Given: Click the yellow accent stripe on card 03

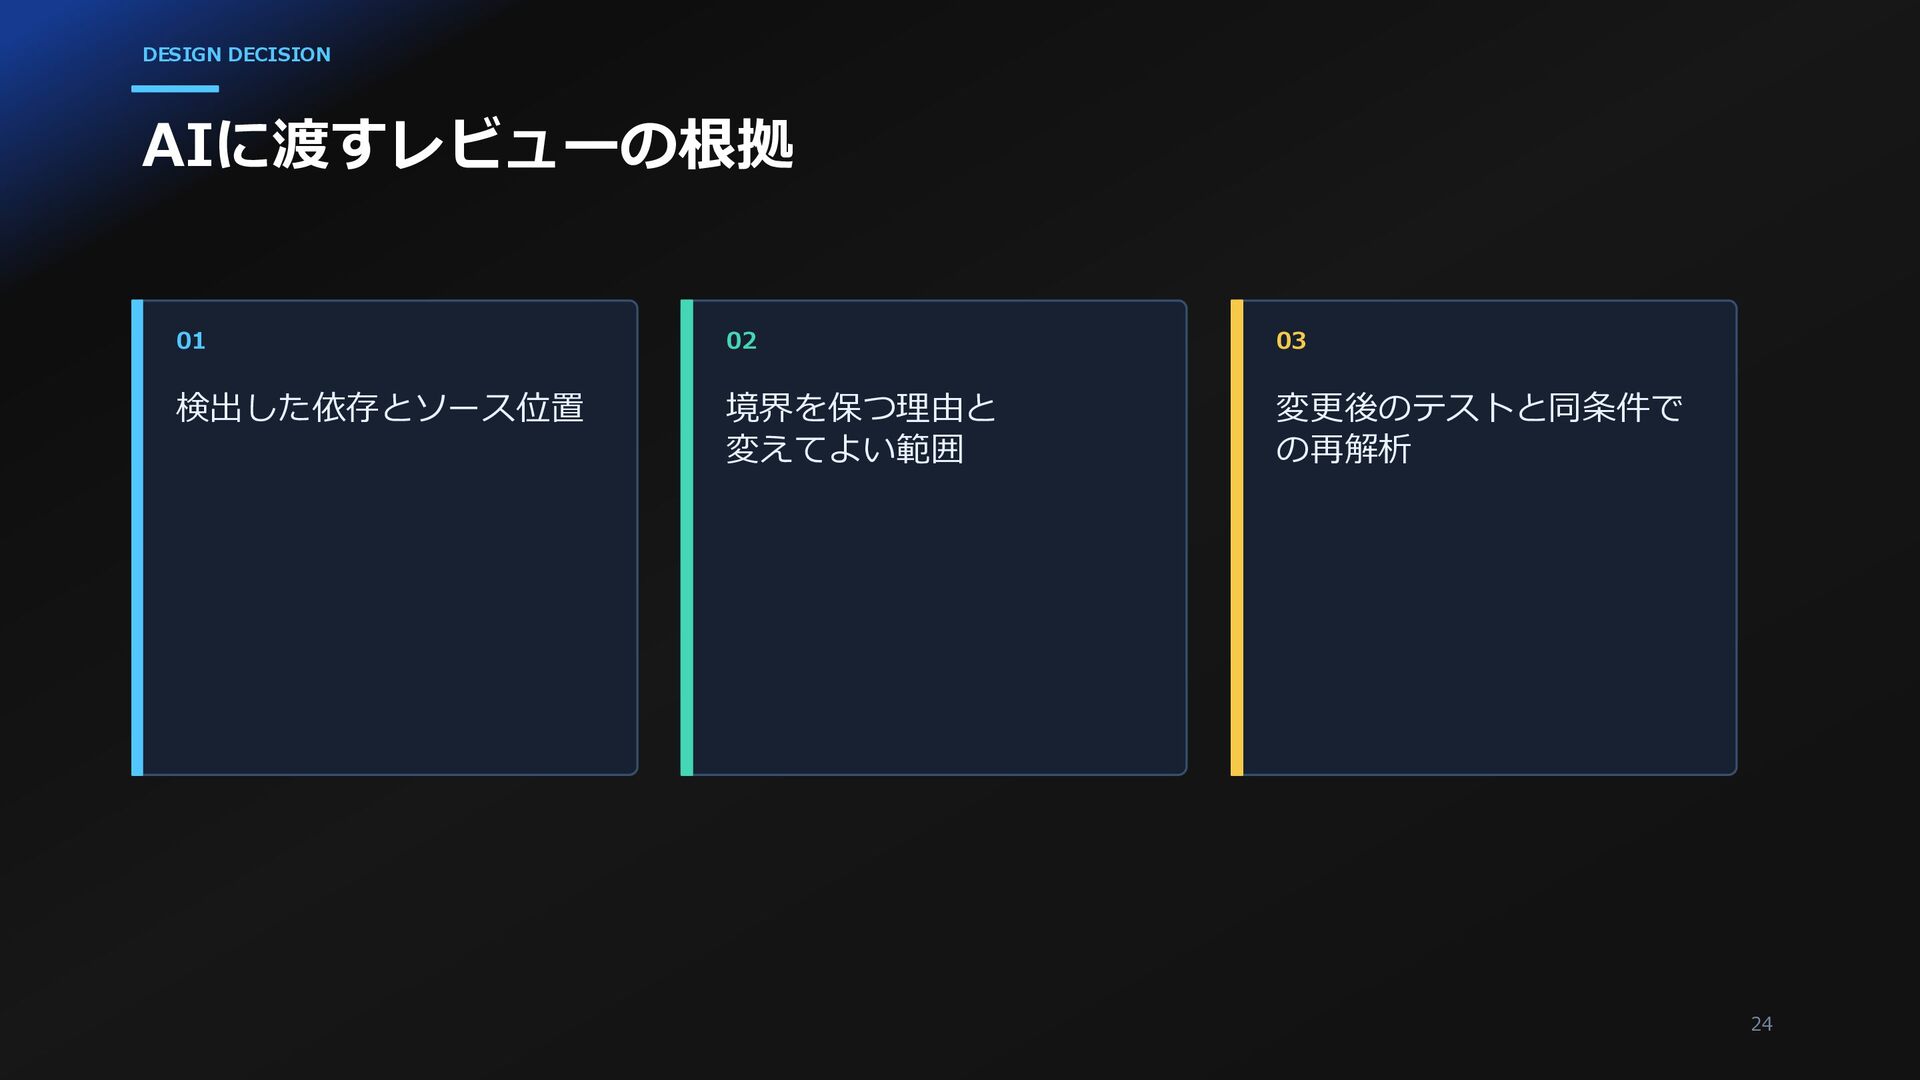Looking at the screenshot, I should [1237, 537].
